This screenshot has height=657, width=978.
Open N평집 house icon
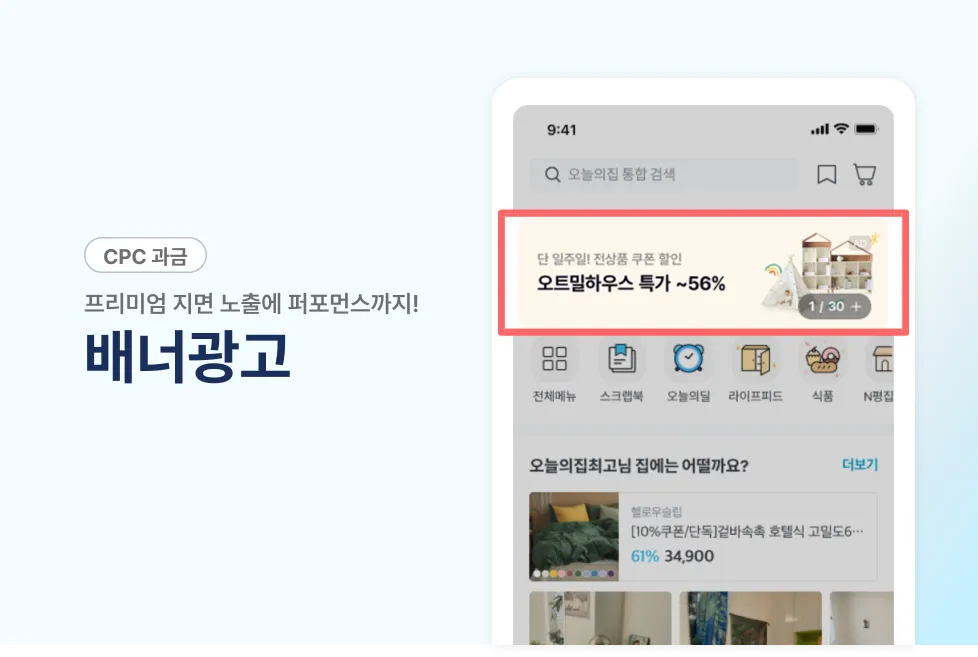click(x=881, y=359)
